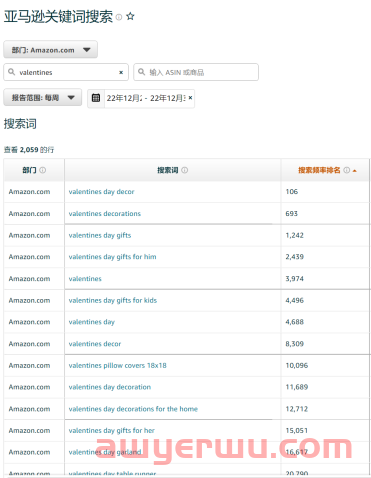The height and width of the screenshot is (478, 371).
Task: Click the 搜索词 column header
Action: (x=173, y=170)
